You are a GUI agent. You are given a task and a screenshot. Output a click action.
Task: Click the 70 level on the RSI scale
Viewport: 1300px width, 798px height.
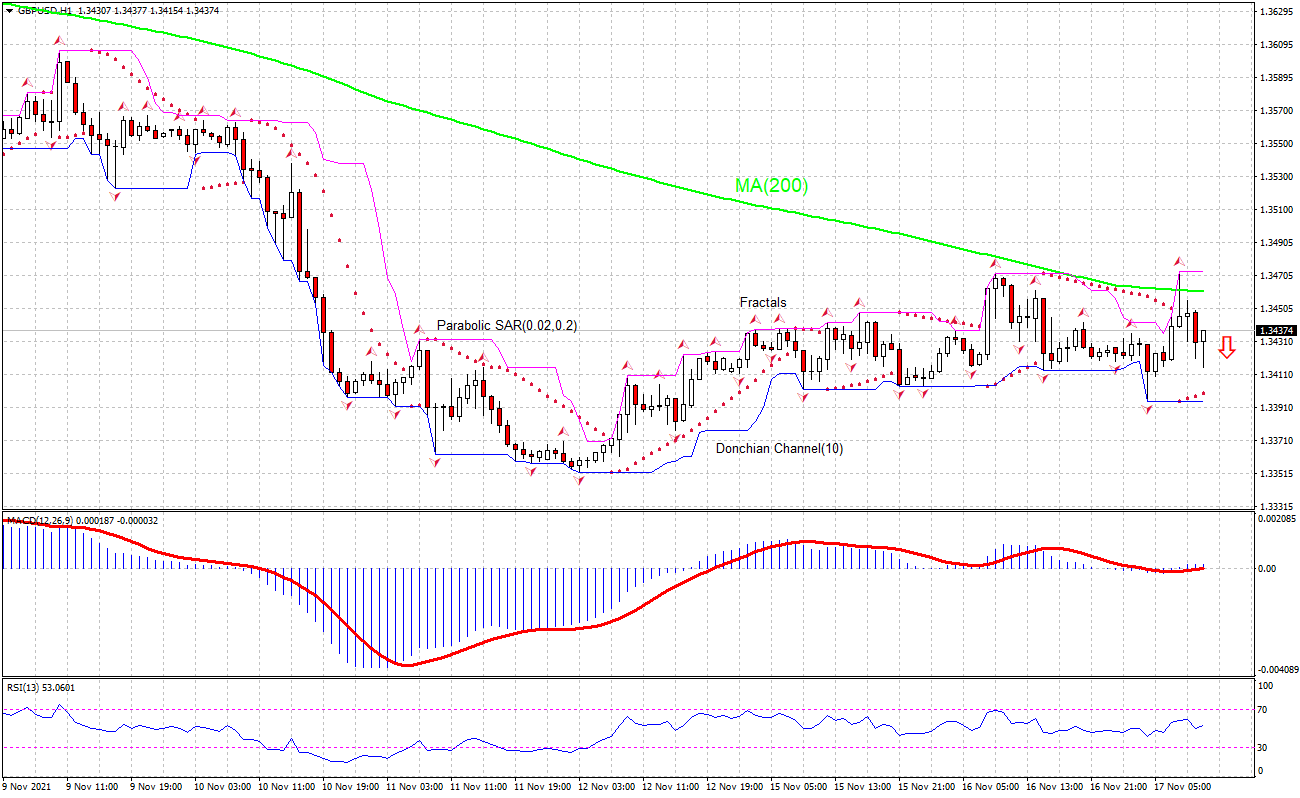pos(1264,709)
